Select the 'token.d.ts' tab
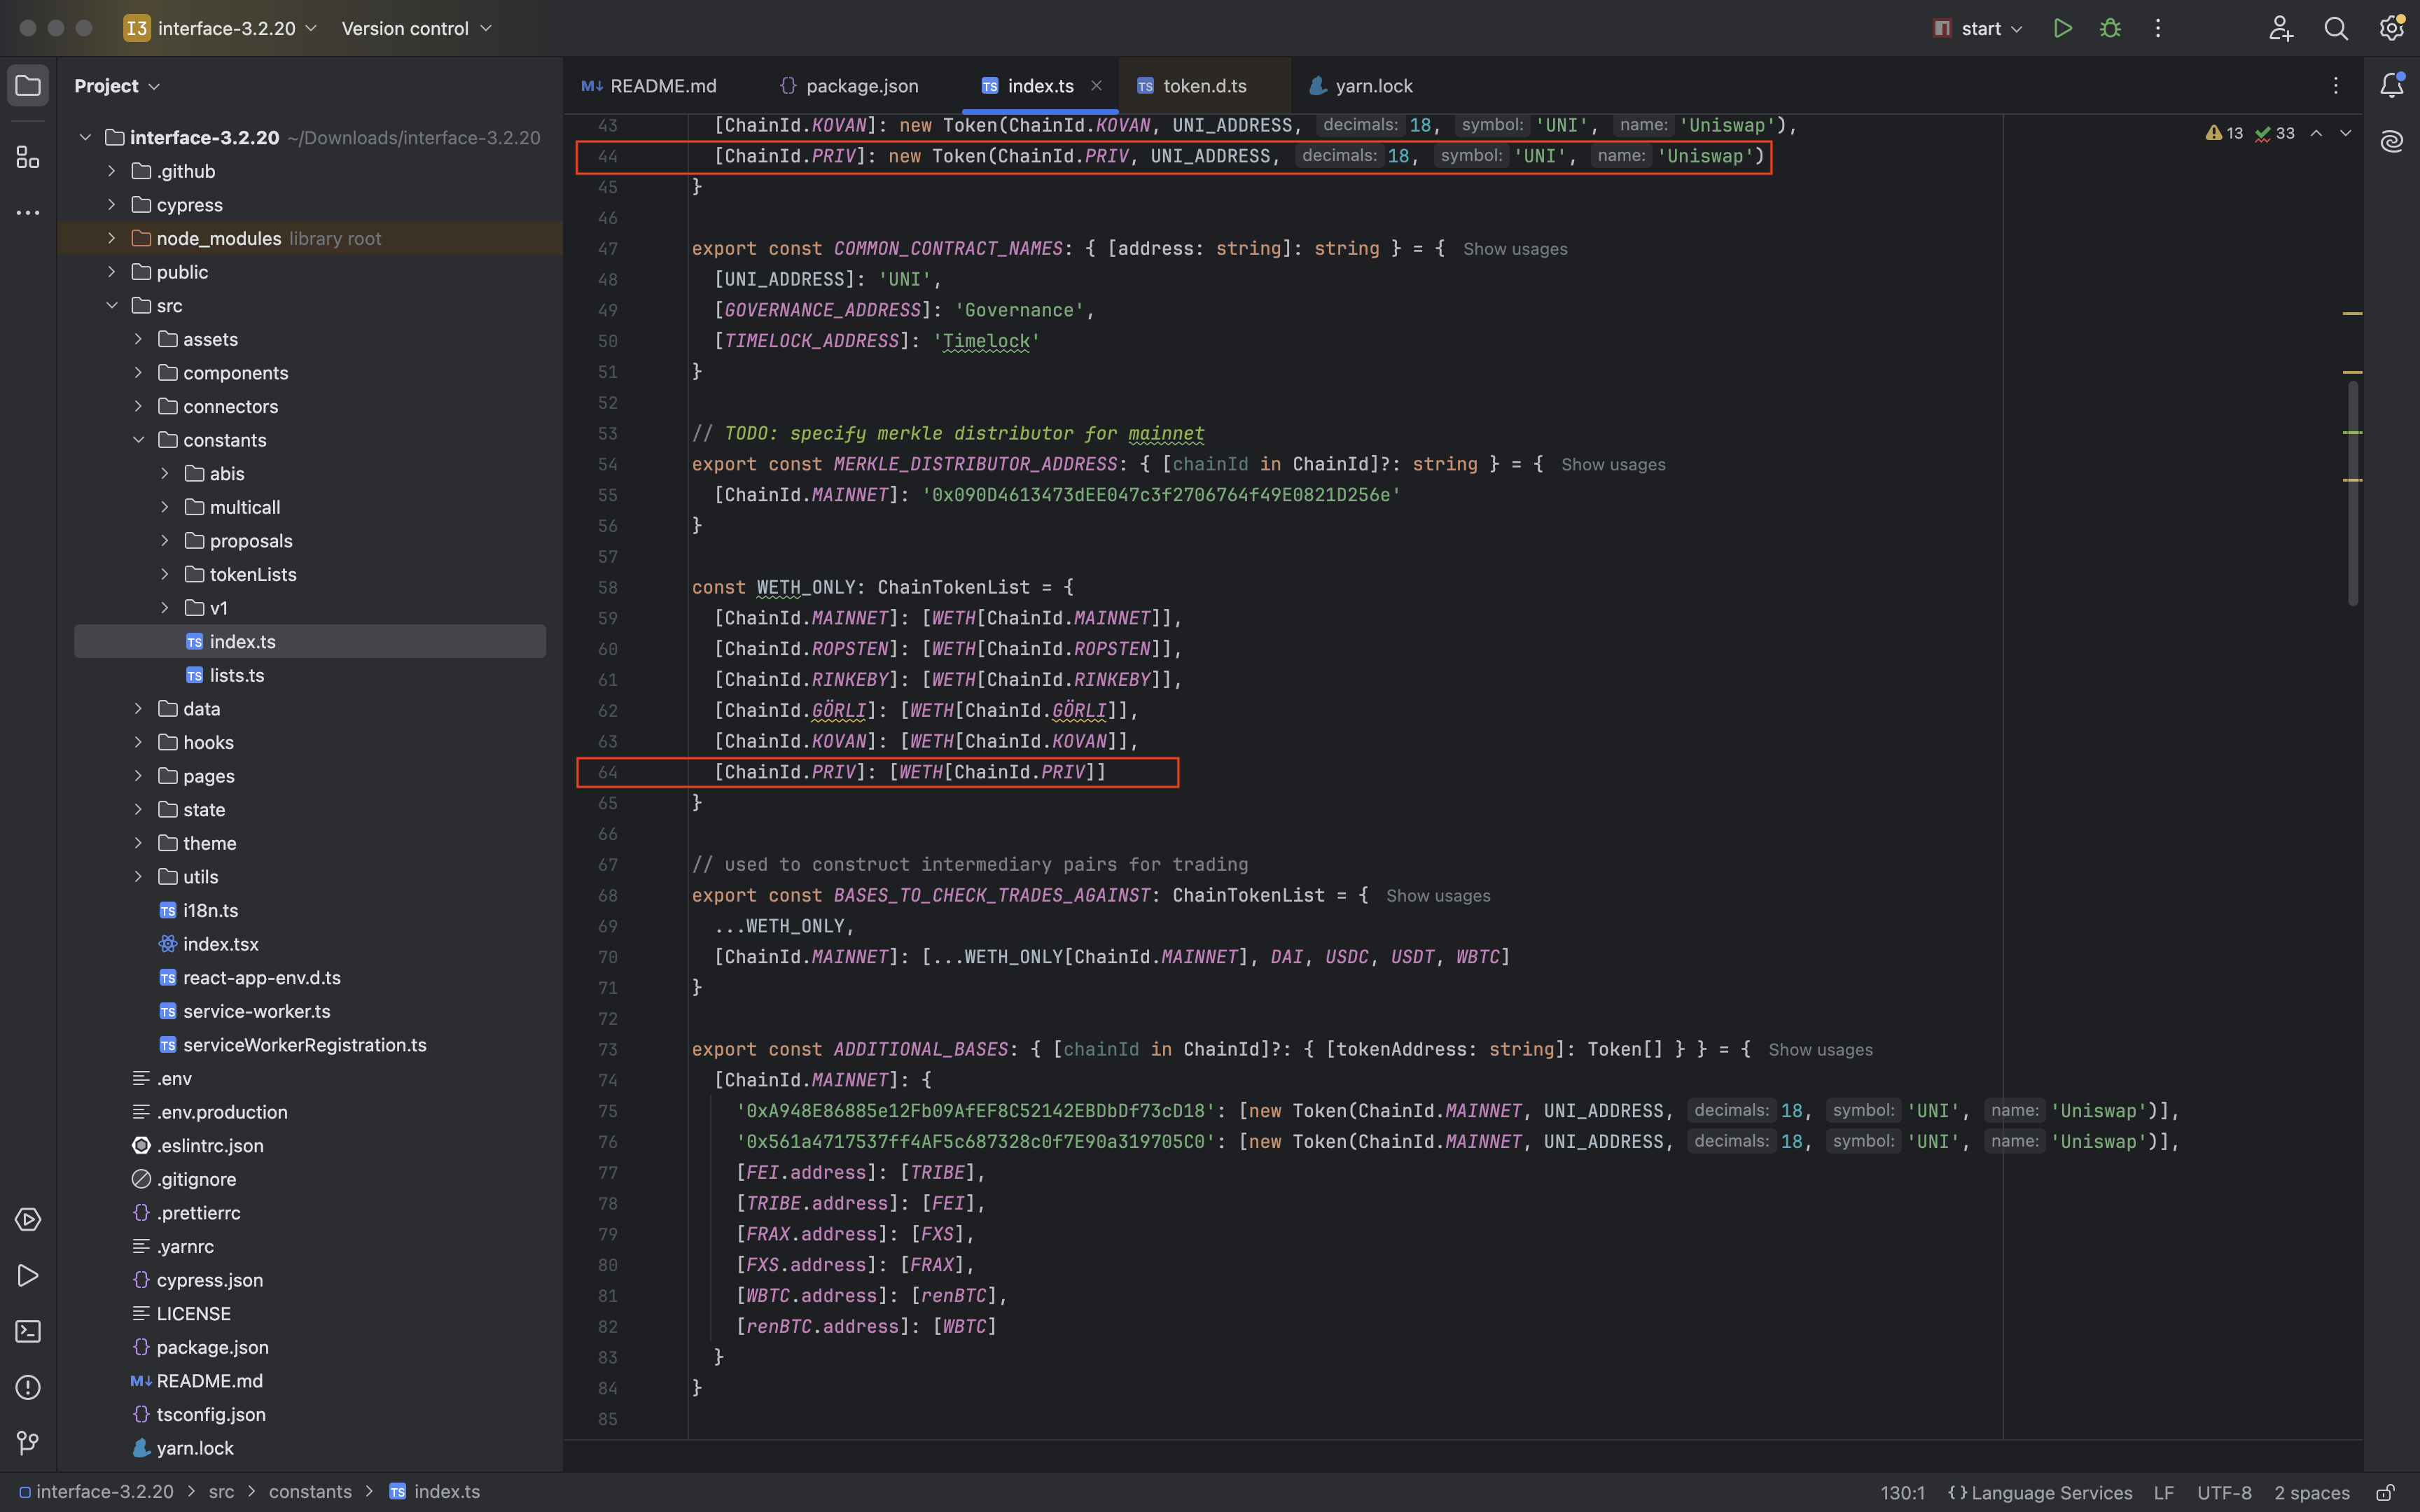This screenshot has height=1512, width=2420. pyautogui.click(x=1204, y=85)
